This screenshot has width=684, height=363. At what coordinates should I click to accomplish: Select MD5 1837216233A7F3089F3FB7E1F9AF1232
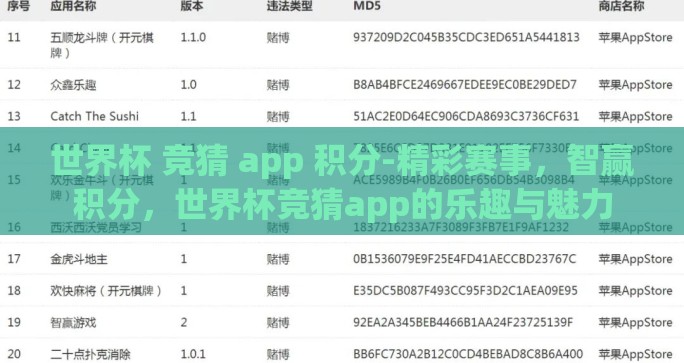click(x=461, y=227)
